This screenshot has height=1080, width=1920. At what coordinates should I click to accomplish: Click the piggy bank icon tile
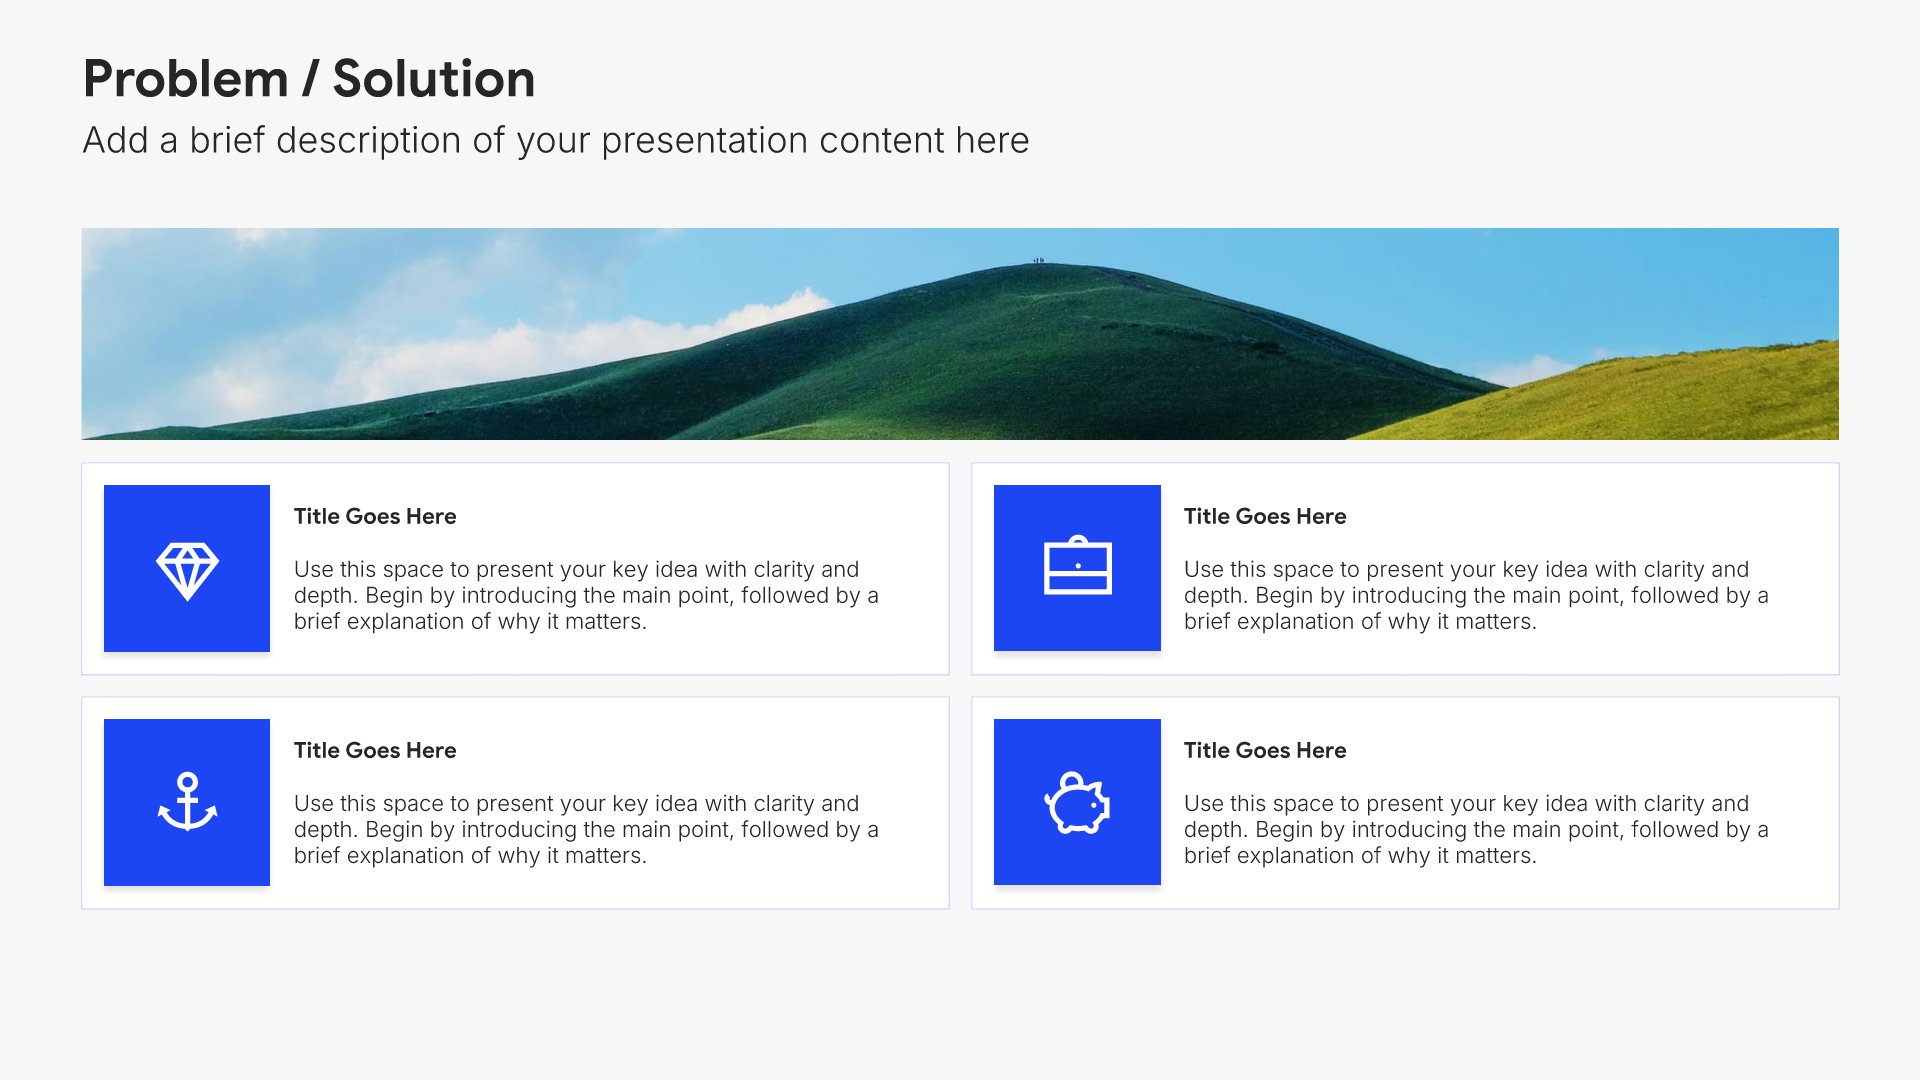[1077, 802]
